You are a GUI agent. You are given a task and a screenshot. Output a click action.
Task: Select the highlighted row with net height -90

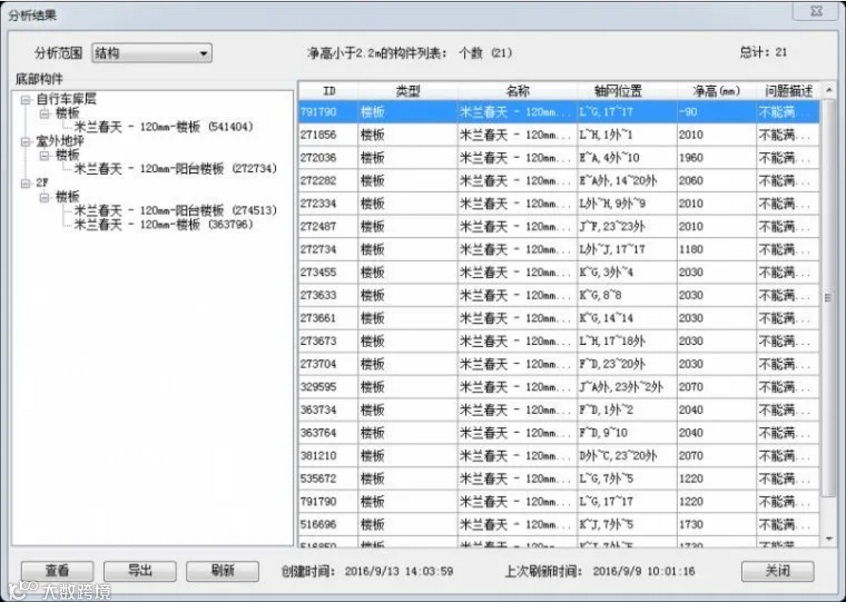click(x=559, y=112)
